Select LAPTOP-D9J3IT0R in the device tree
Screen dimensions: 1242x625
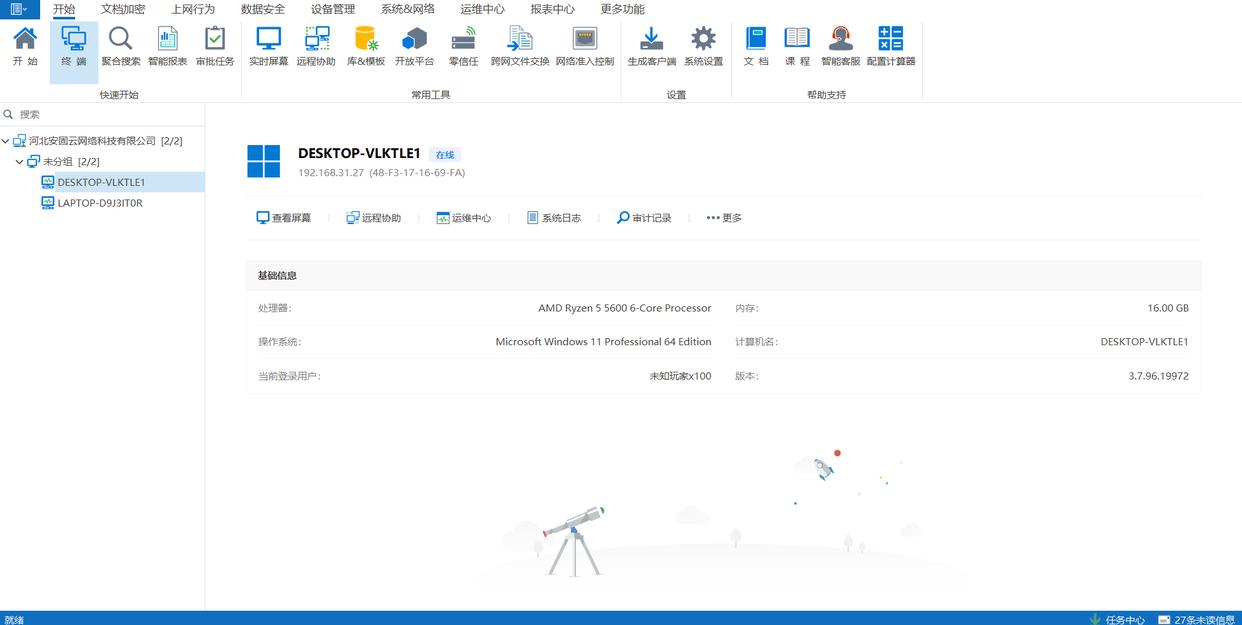coord(100,203)
